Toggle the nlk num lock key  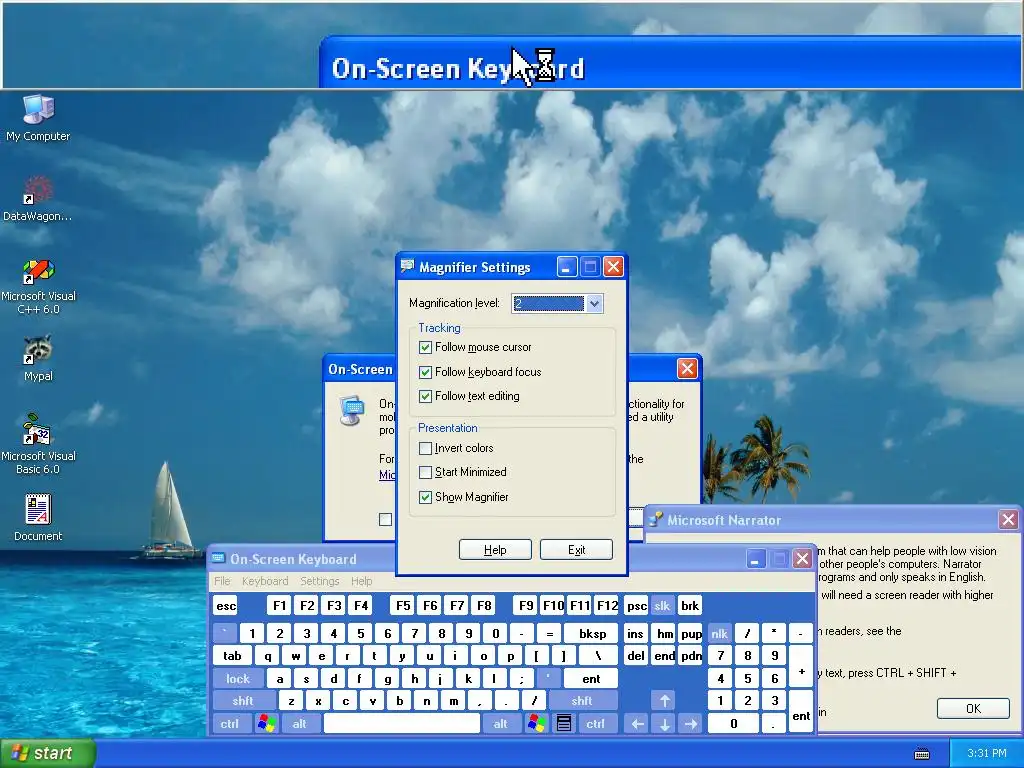click(719, 633)
